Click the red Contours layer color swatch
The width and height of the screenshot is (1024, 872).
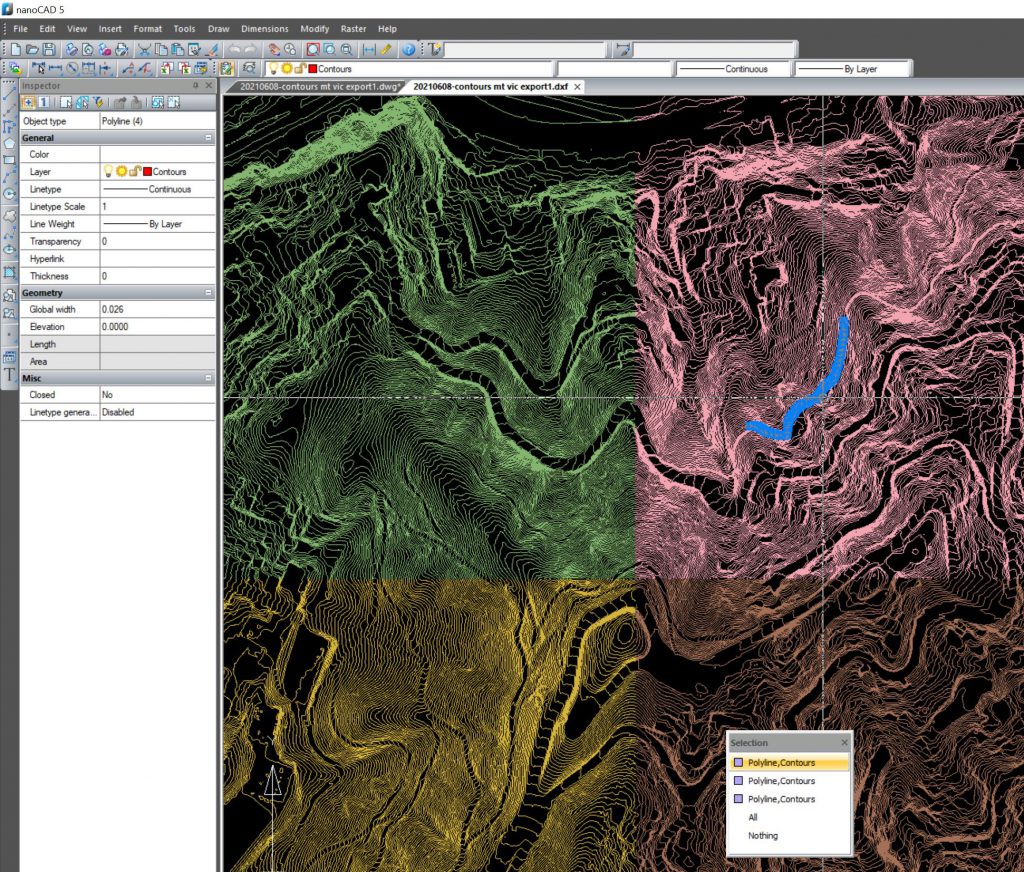[313, 69]
